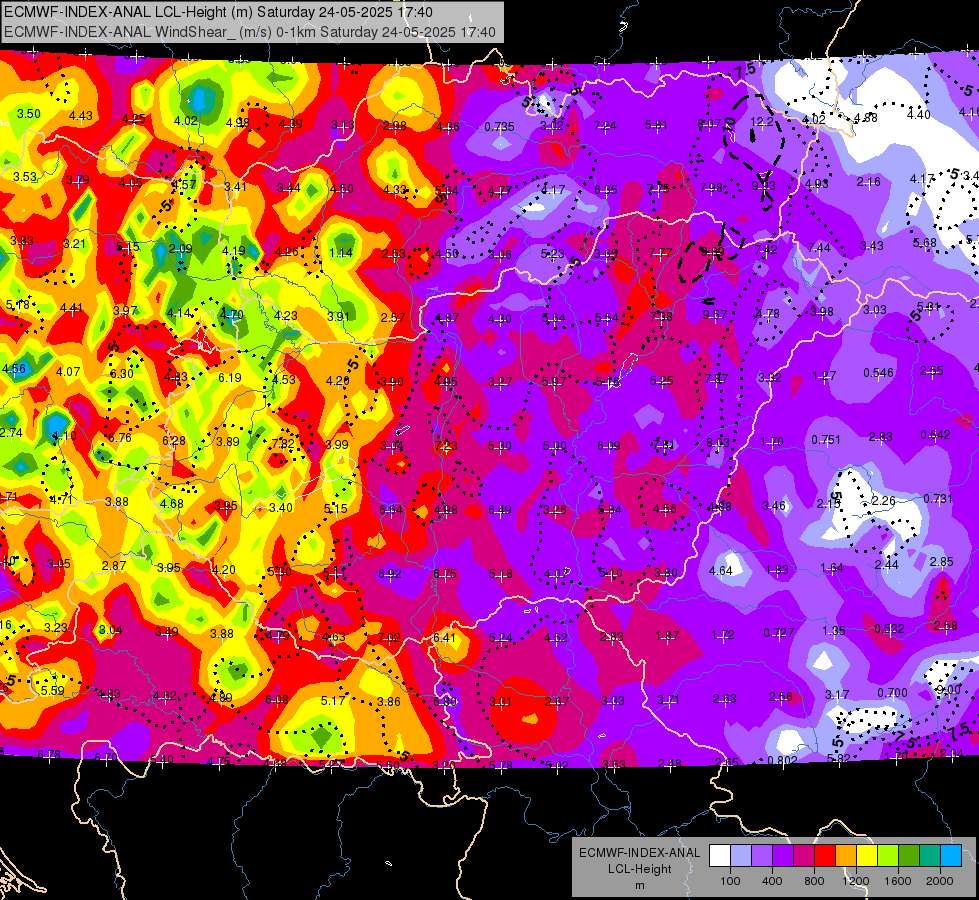Screen dimensions: 979x900
Task: Click the wind shear value 0.735
Action: 499,127
